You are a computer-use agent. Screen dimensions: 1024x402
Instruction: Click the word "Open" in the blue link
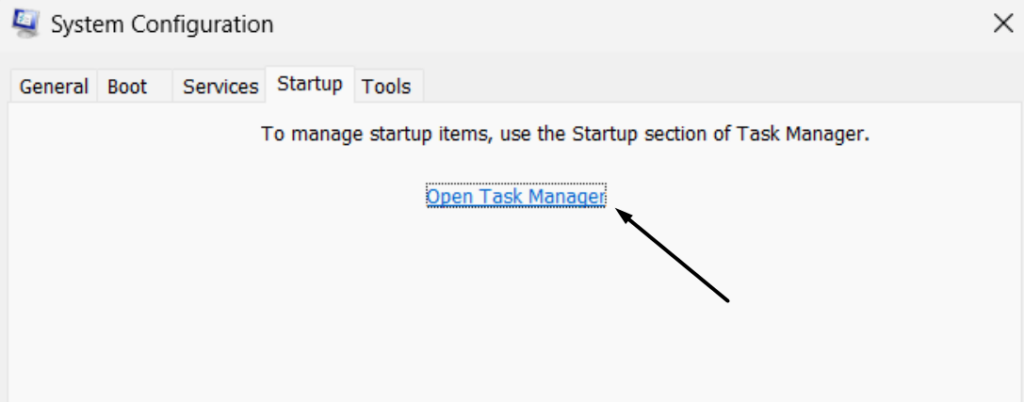pyautogui.click(x=451, y=197)
